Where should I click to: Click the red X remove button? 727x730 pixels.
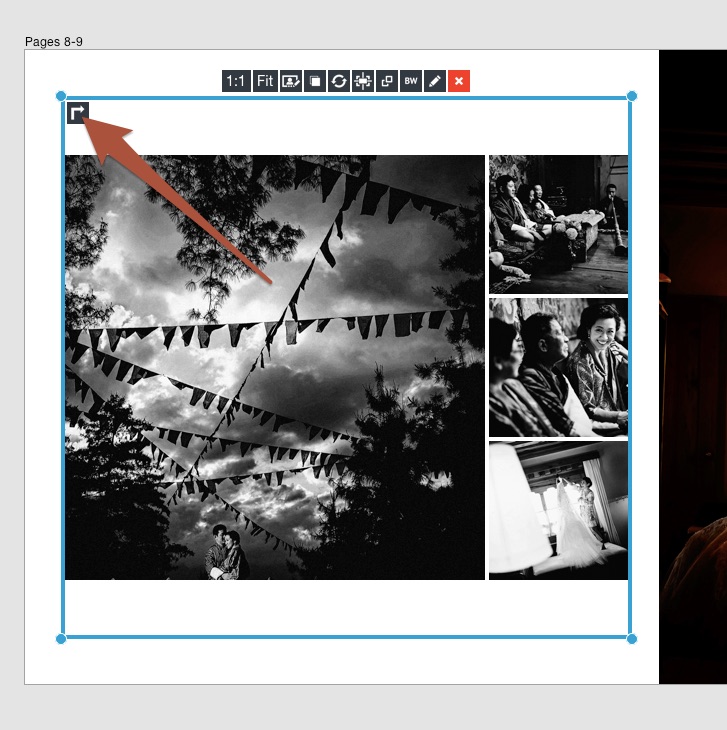pos(459,81)
